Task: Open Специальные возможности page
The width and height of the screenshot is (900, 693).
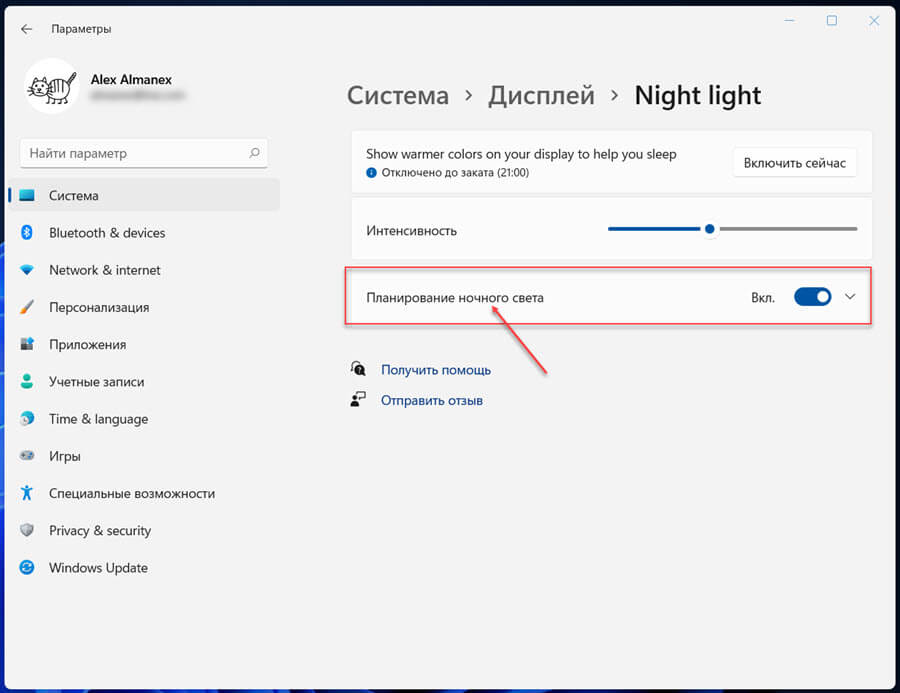Action: [143, 493]
